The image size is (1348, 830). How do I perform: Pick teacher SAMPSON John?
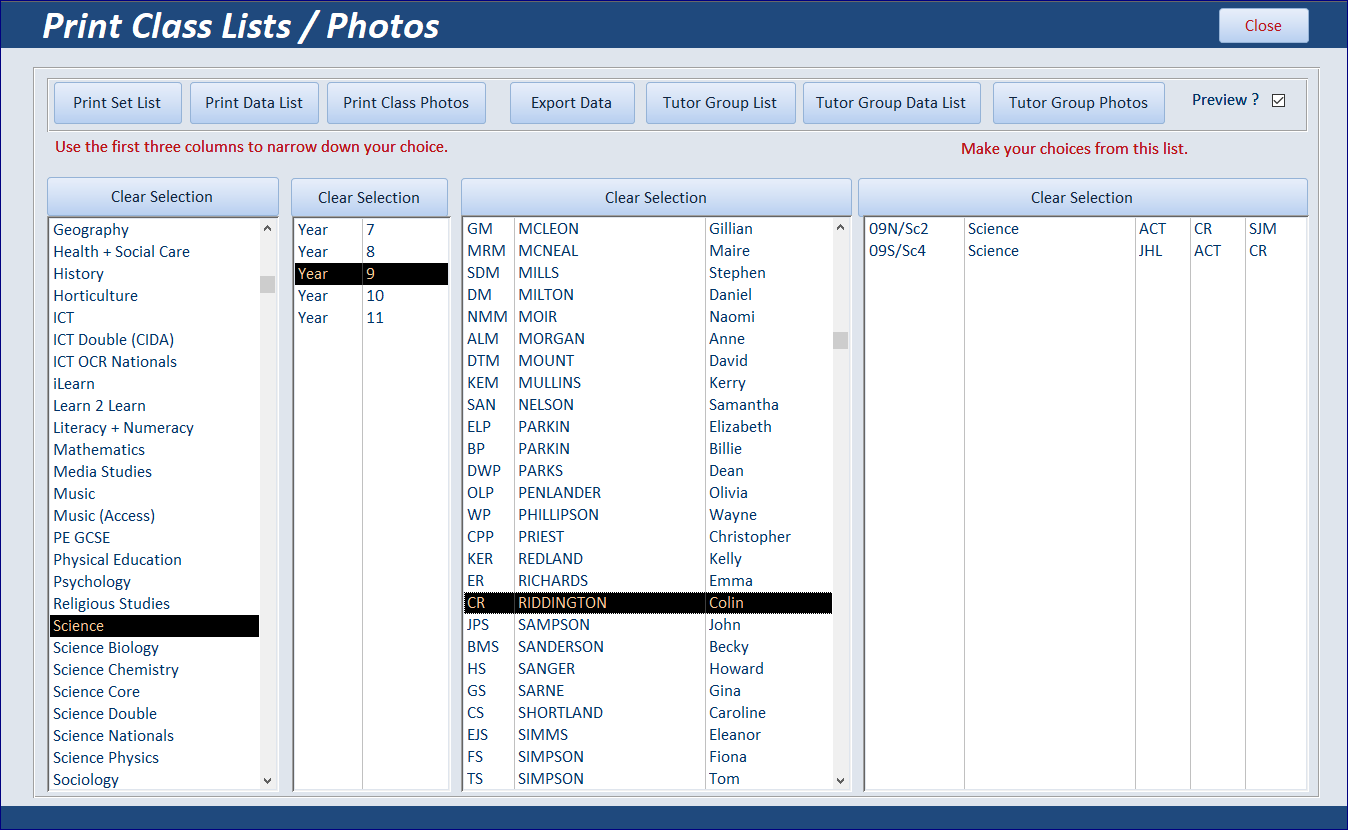pyautogui.click(x=648, y=625)
